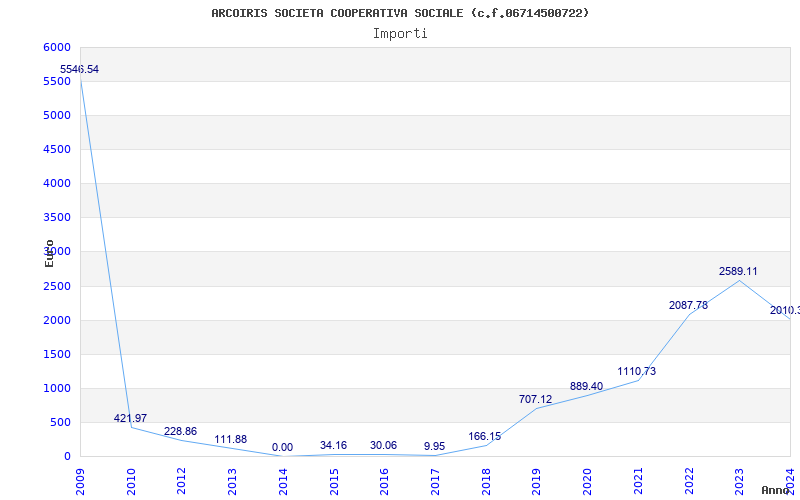800x500 pixels.
Task: Select the 9.95 data label
Action: (x=434, y=447)
